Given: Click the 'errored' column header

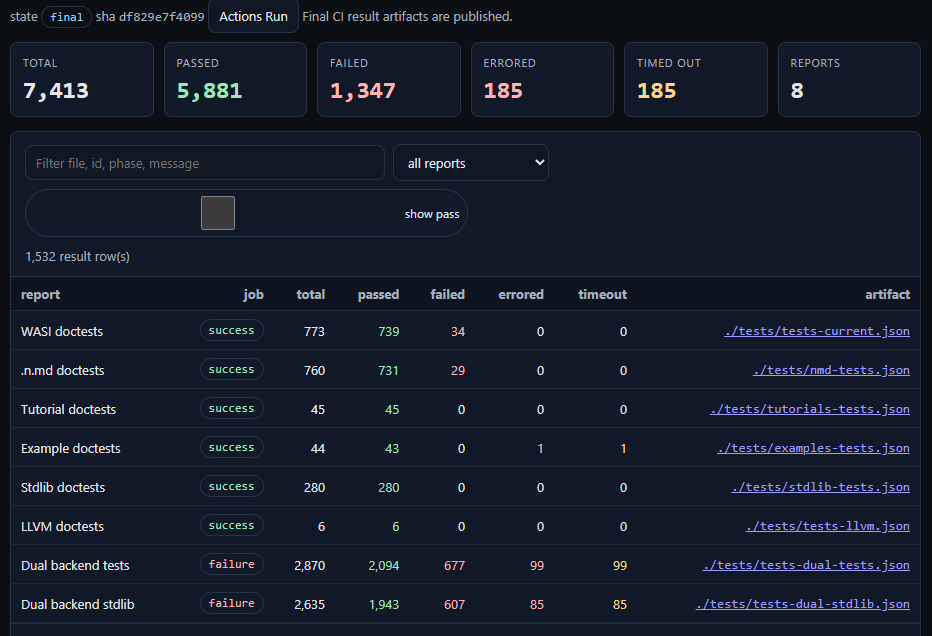Looking at the screenshot, I should tap(521, 295).
